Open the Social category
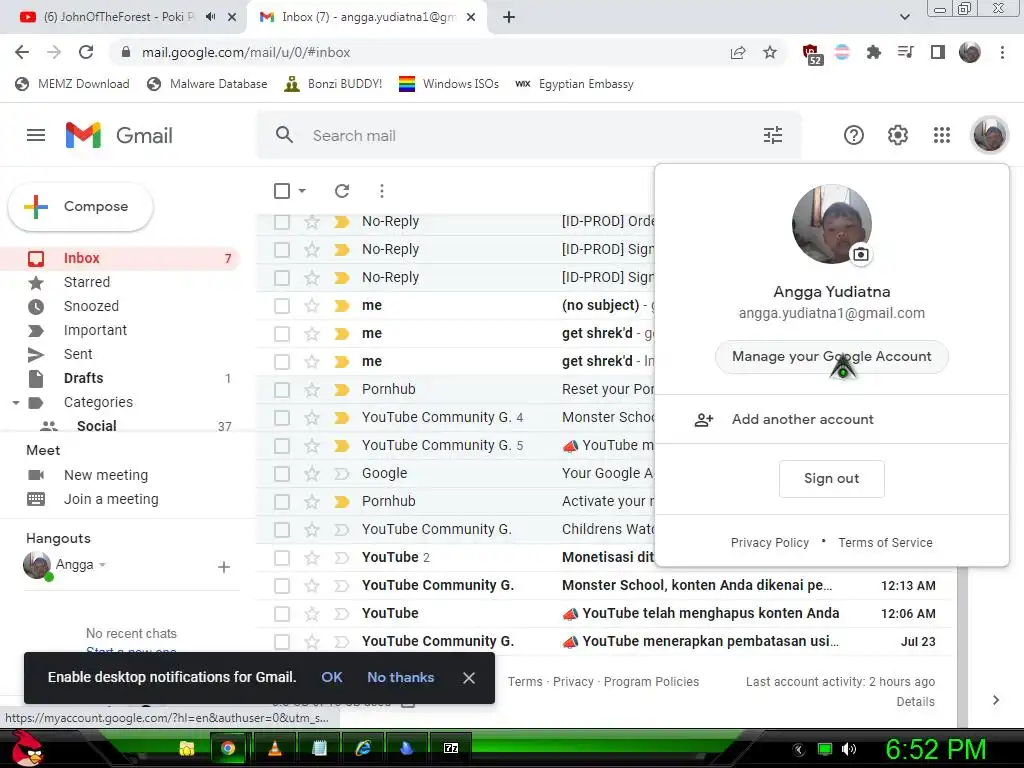The height and width of the screenshot is (768, 1024). [x=97, y=426]
